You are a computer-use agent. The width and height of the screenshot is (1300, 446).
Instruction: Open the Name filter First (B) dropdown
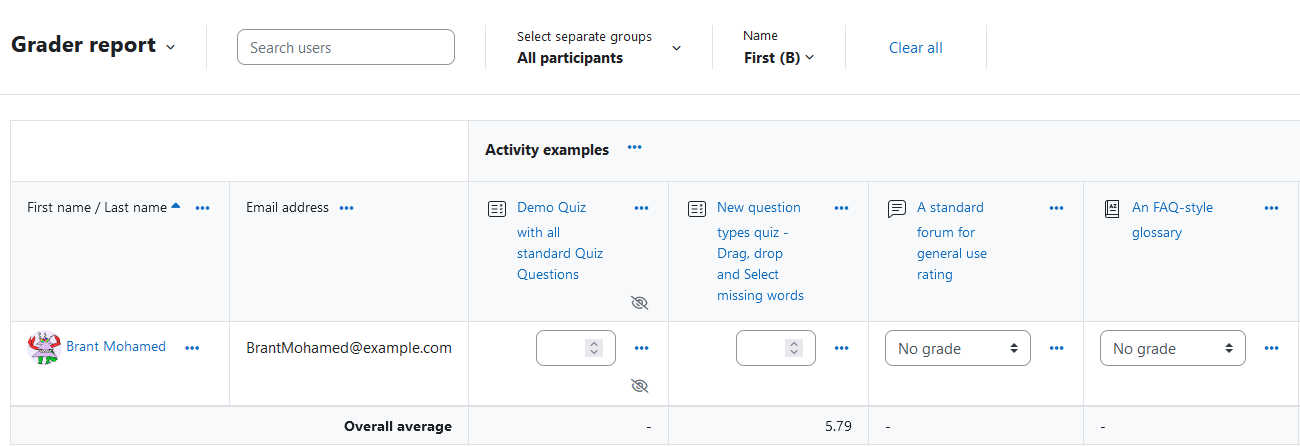coord(779,58)
